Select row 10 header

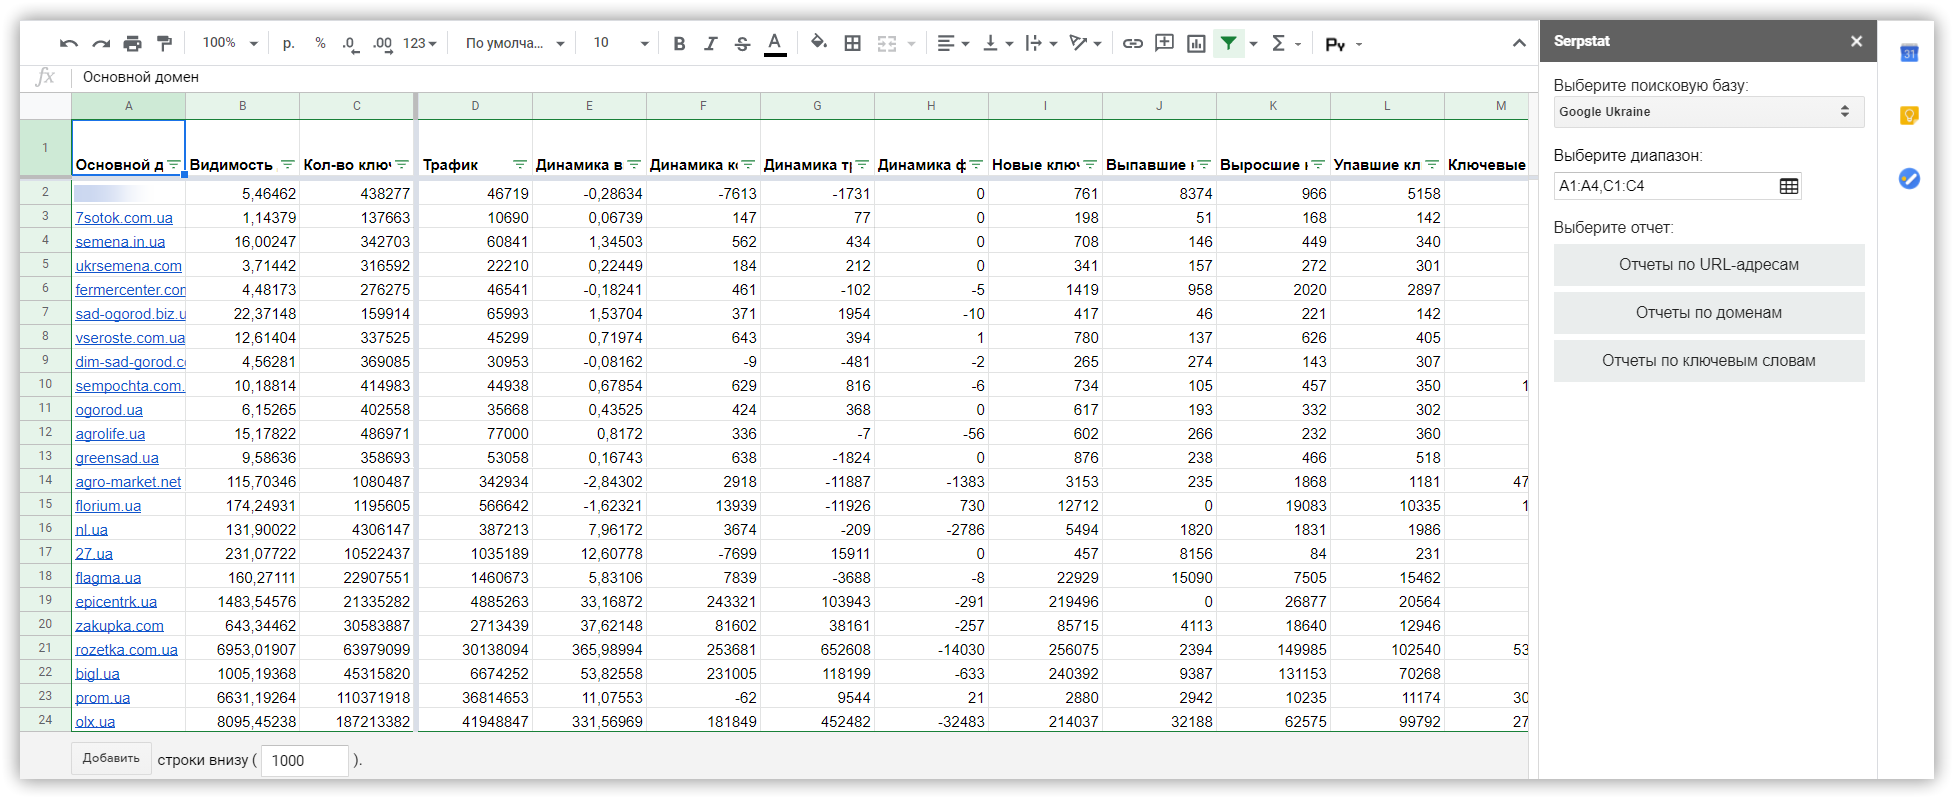(45, 385)
